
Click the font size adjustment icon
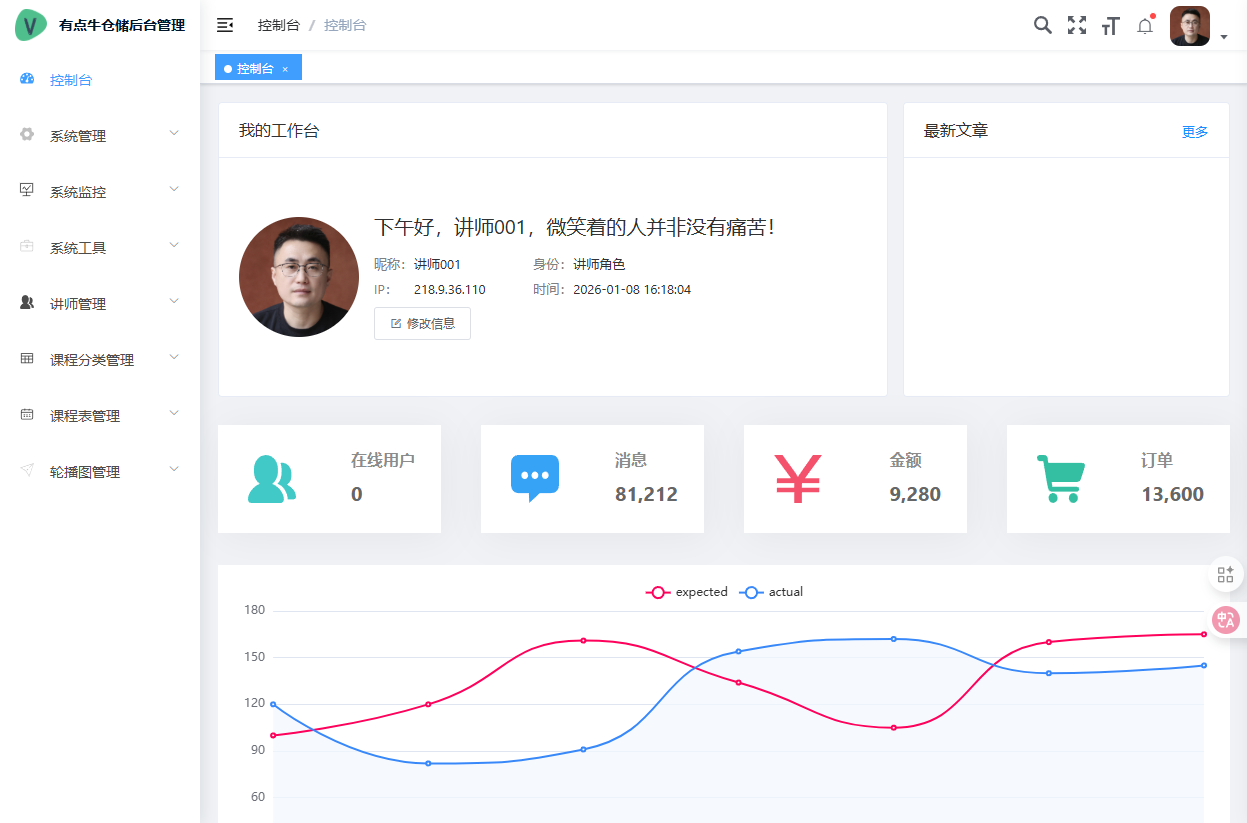click(x=1110, y=24)
